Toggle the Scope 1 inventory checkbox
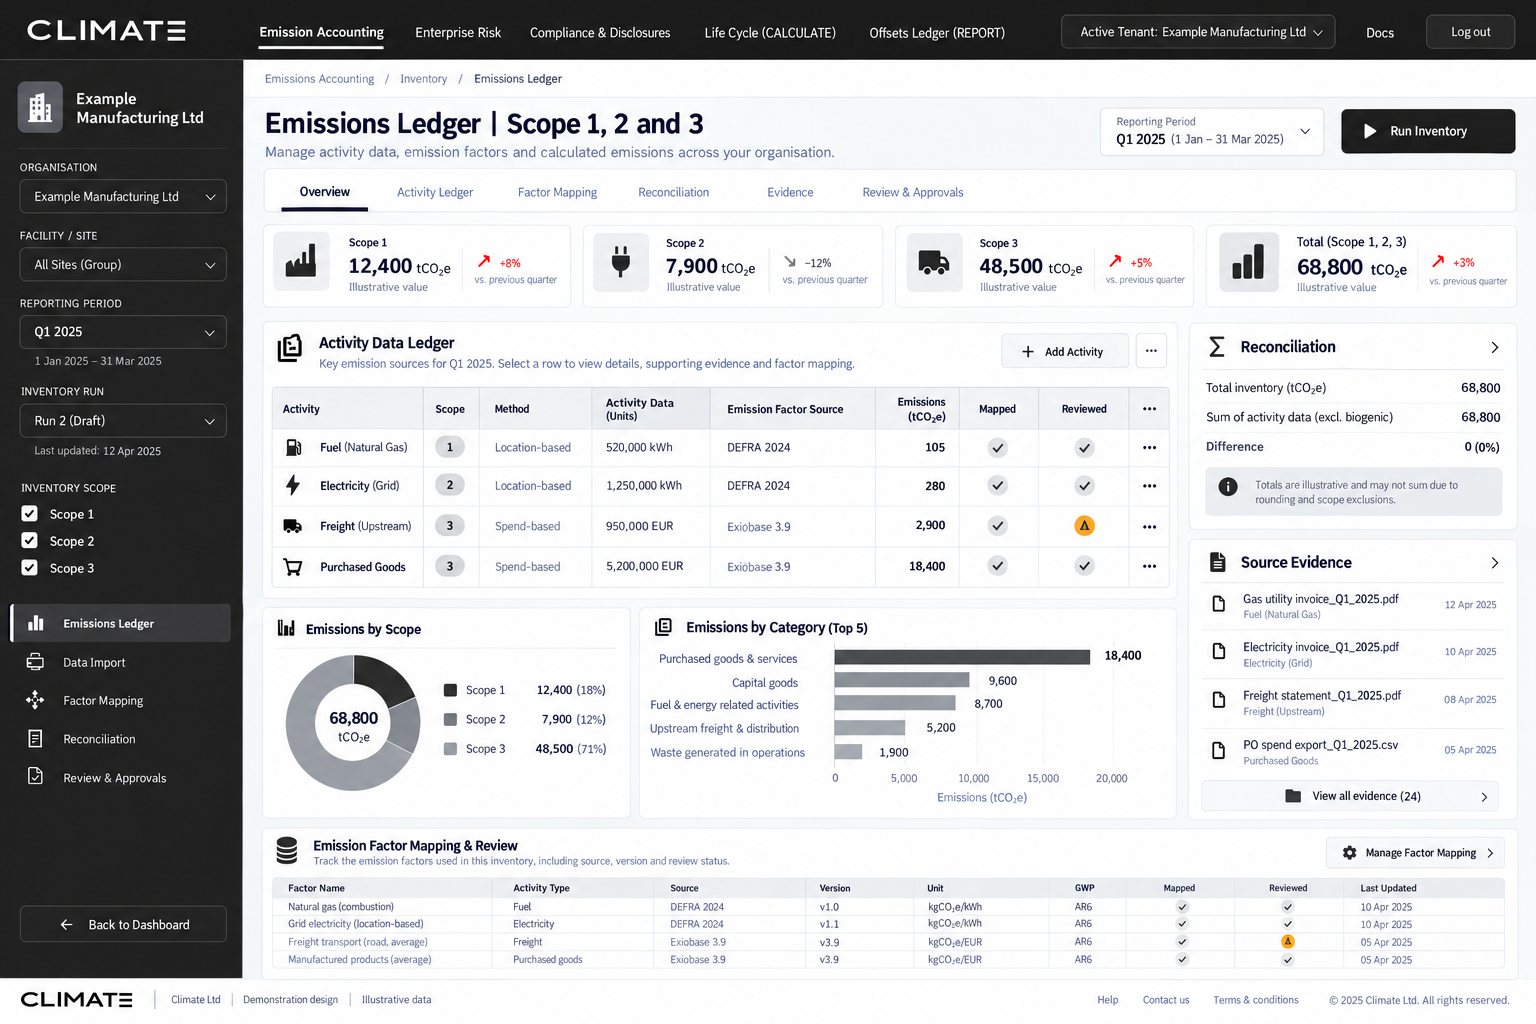This screenshot has height=1024, width=1536. (30, 514)
